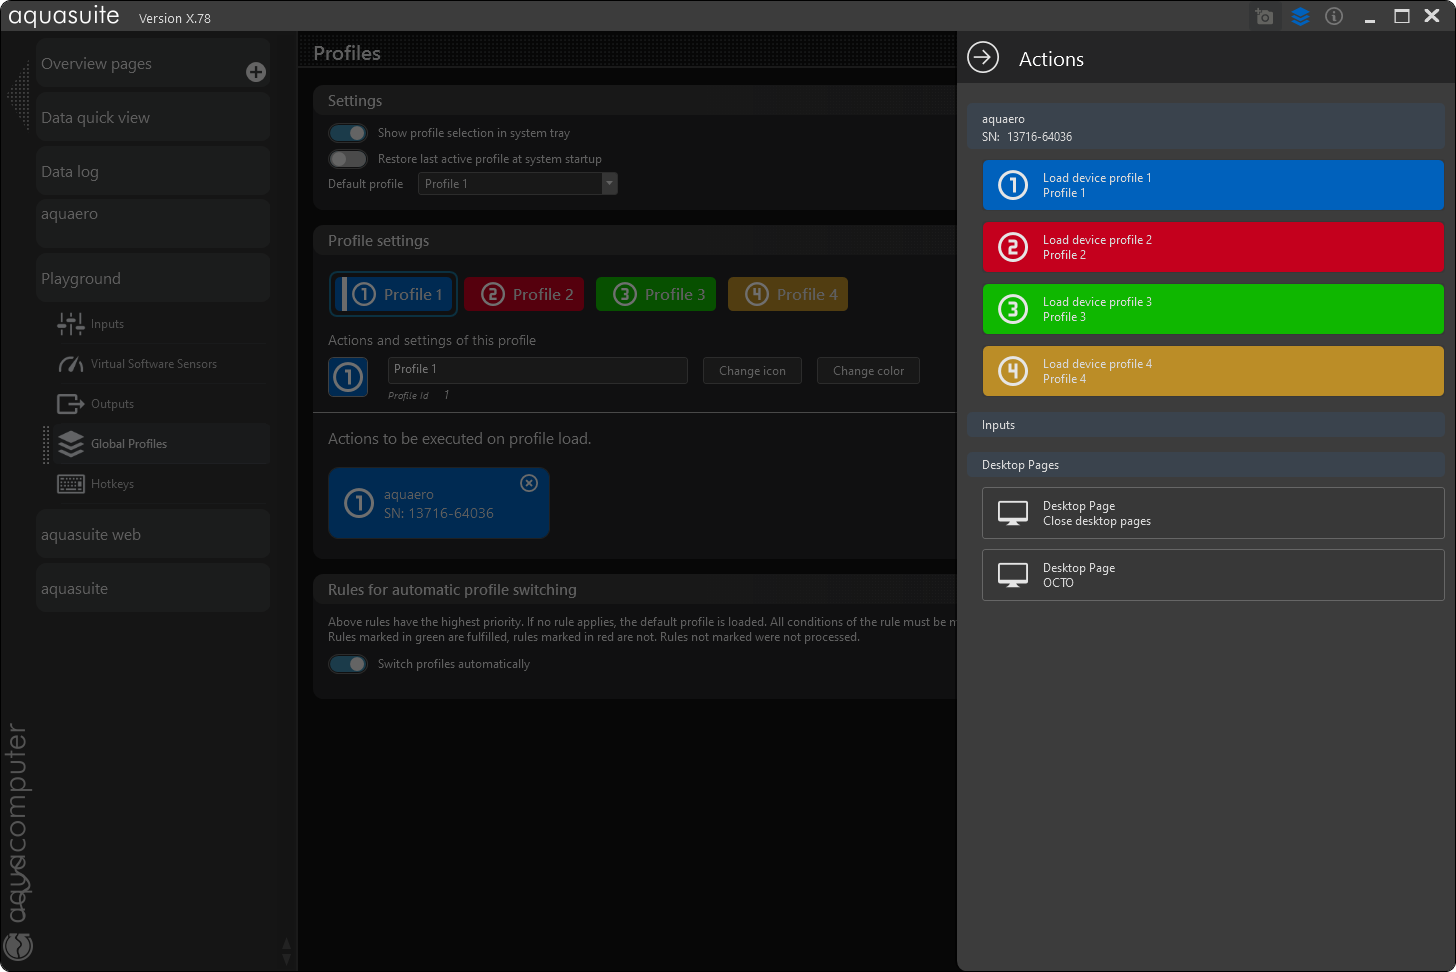This screenshot has height=972, width=1456.
Task: Disable Switch profiles automatically toggle
Action: pos(348,664)
